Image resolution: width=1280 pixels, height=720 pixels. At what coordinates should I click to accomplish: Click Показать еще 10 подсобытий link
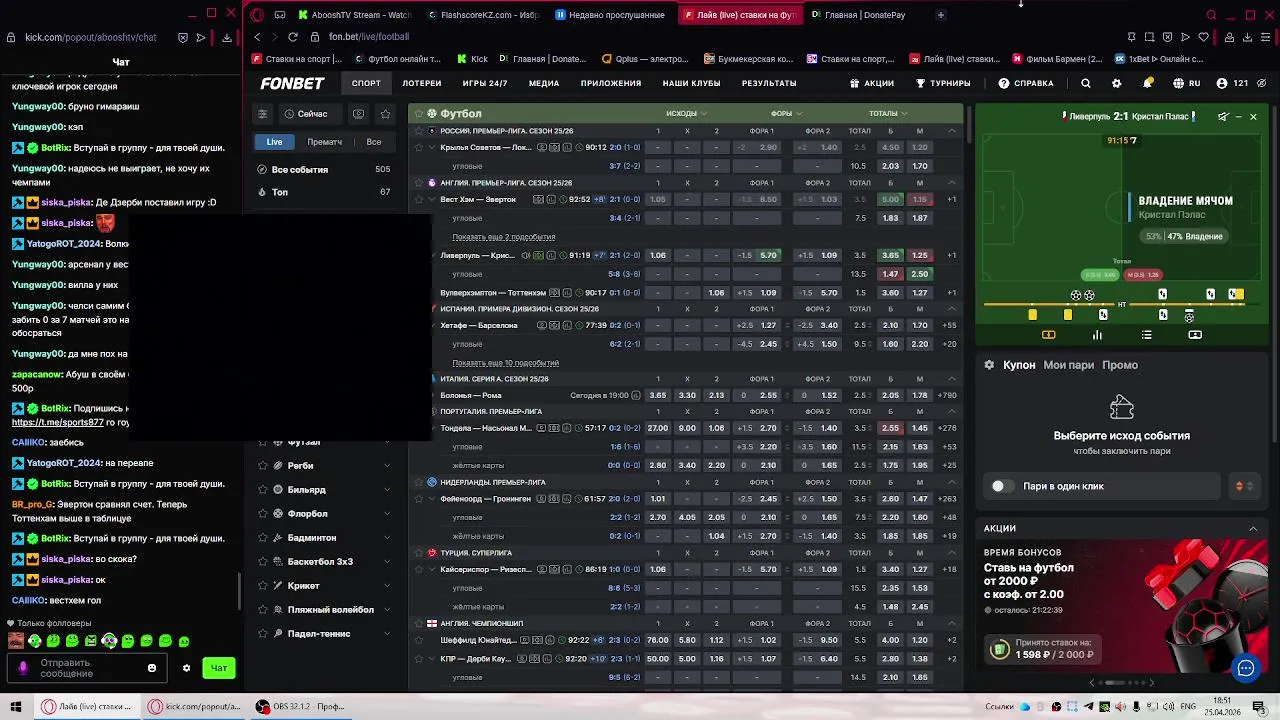[506, 363]
